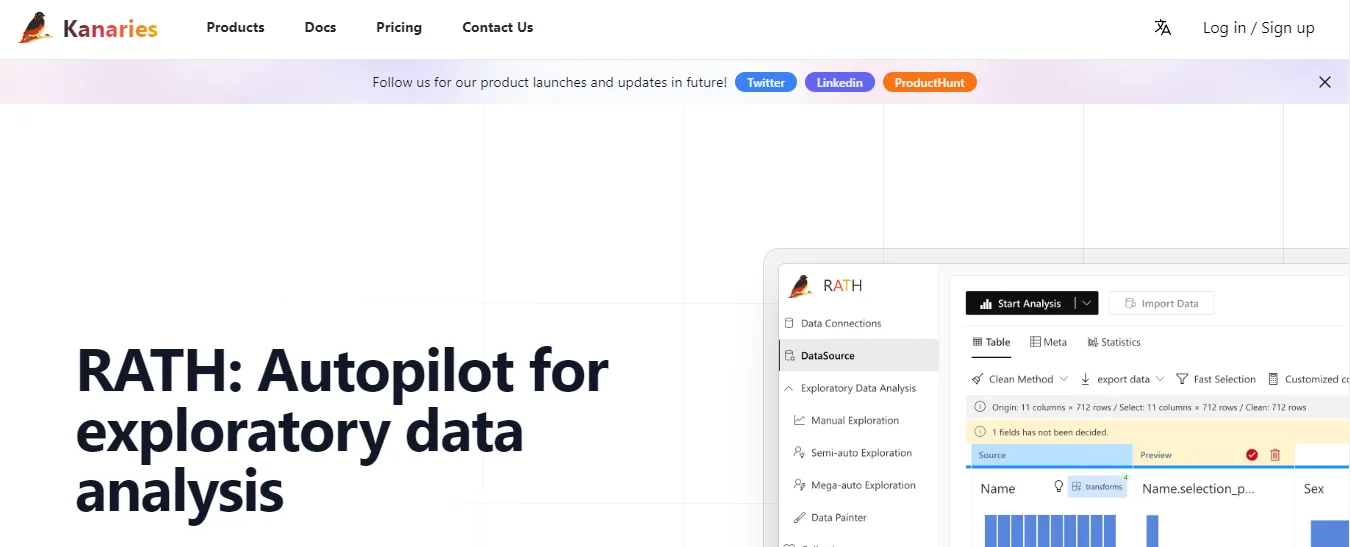Switch to the Meta tab

[1048, 342]
